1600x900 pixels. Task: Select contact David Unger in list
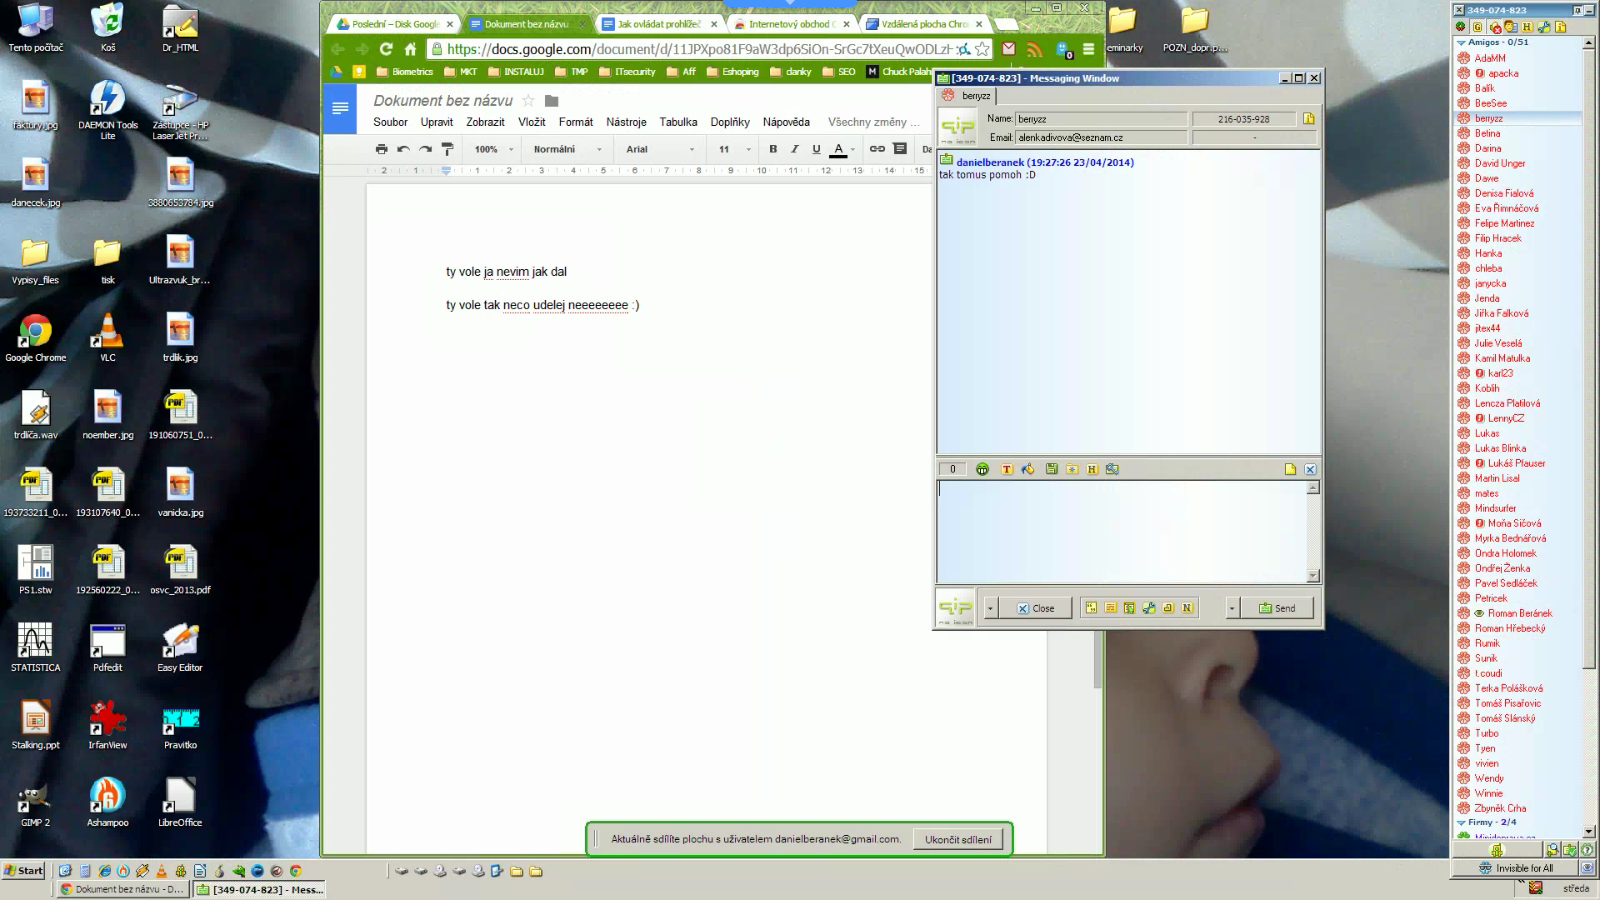(1499, 163)
